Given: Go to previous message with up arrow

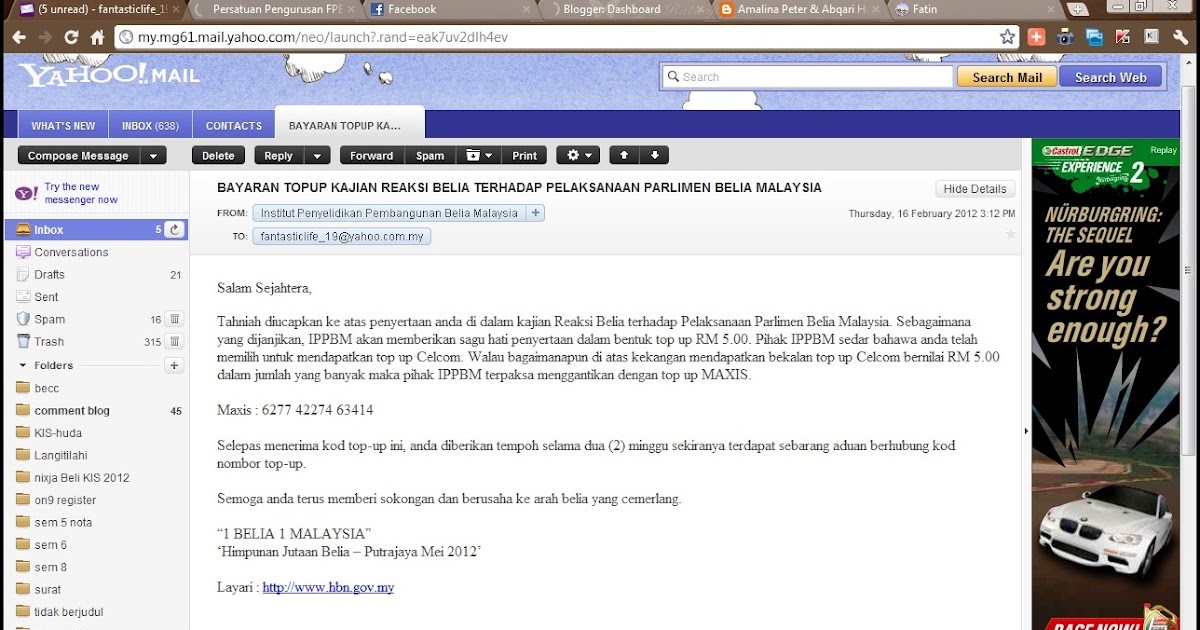Looking at the screenshot, I should pyautogui.click(x=624, y=155).
